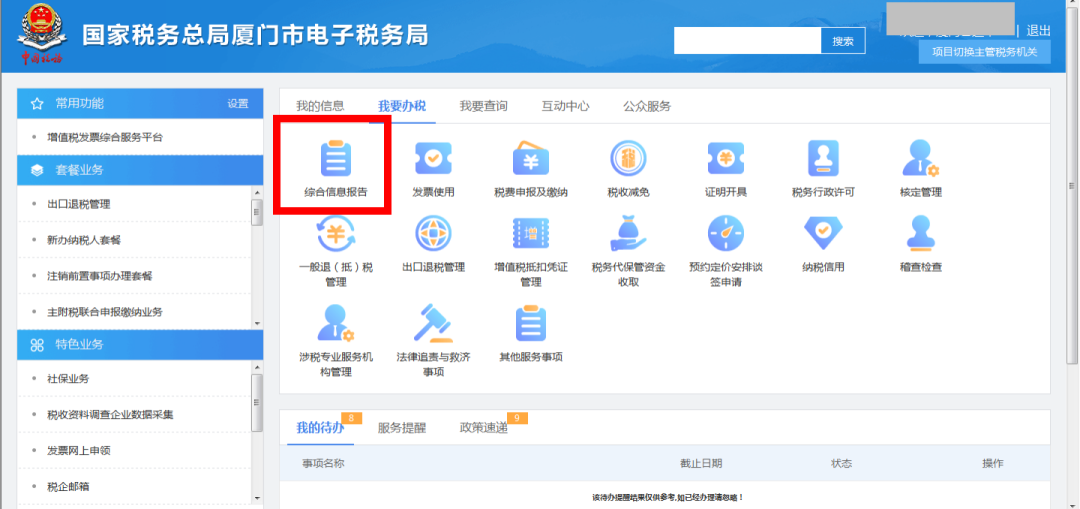The width and height of the screenshot is (1080, 509).
Task: Open 社保业务 in the sidebar
Action: click(68, 379)
